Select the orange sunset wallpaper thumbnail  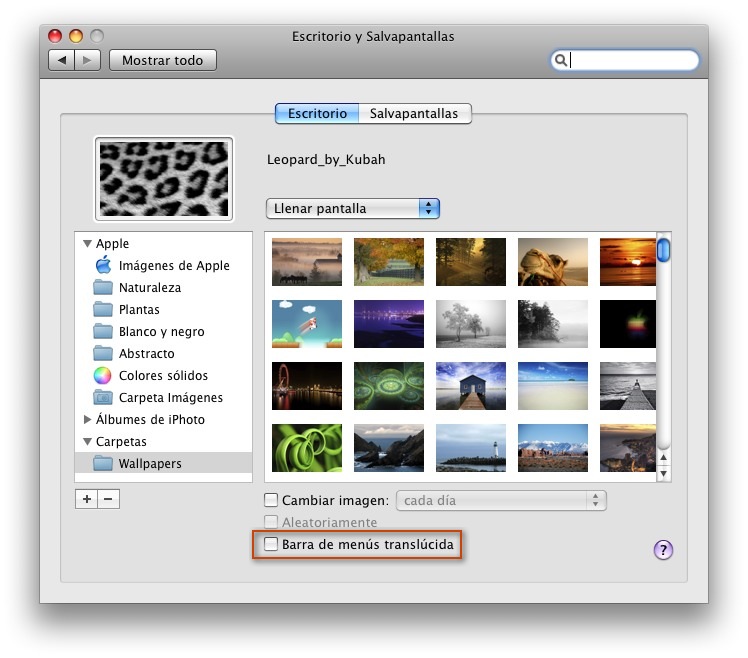point(628,262)
